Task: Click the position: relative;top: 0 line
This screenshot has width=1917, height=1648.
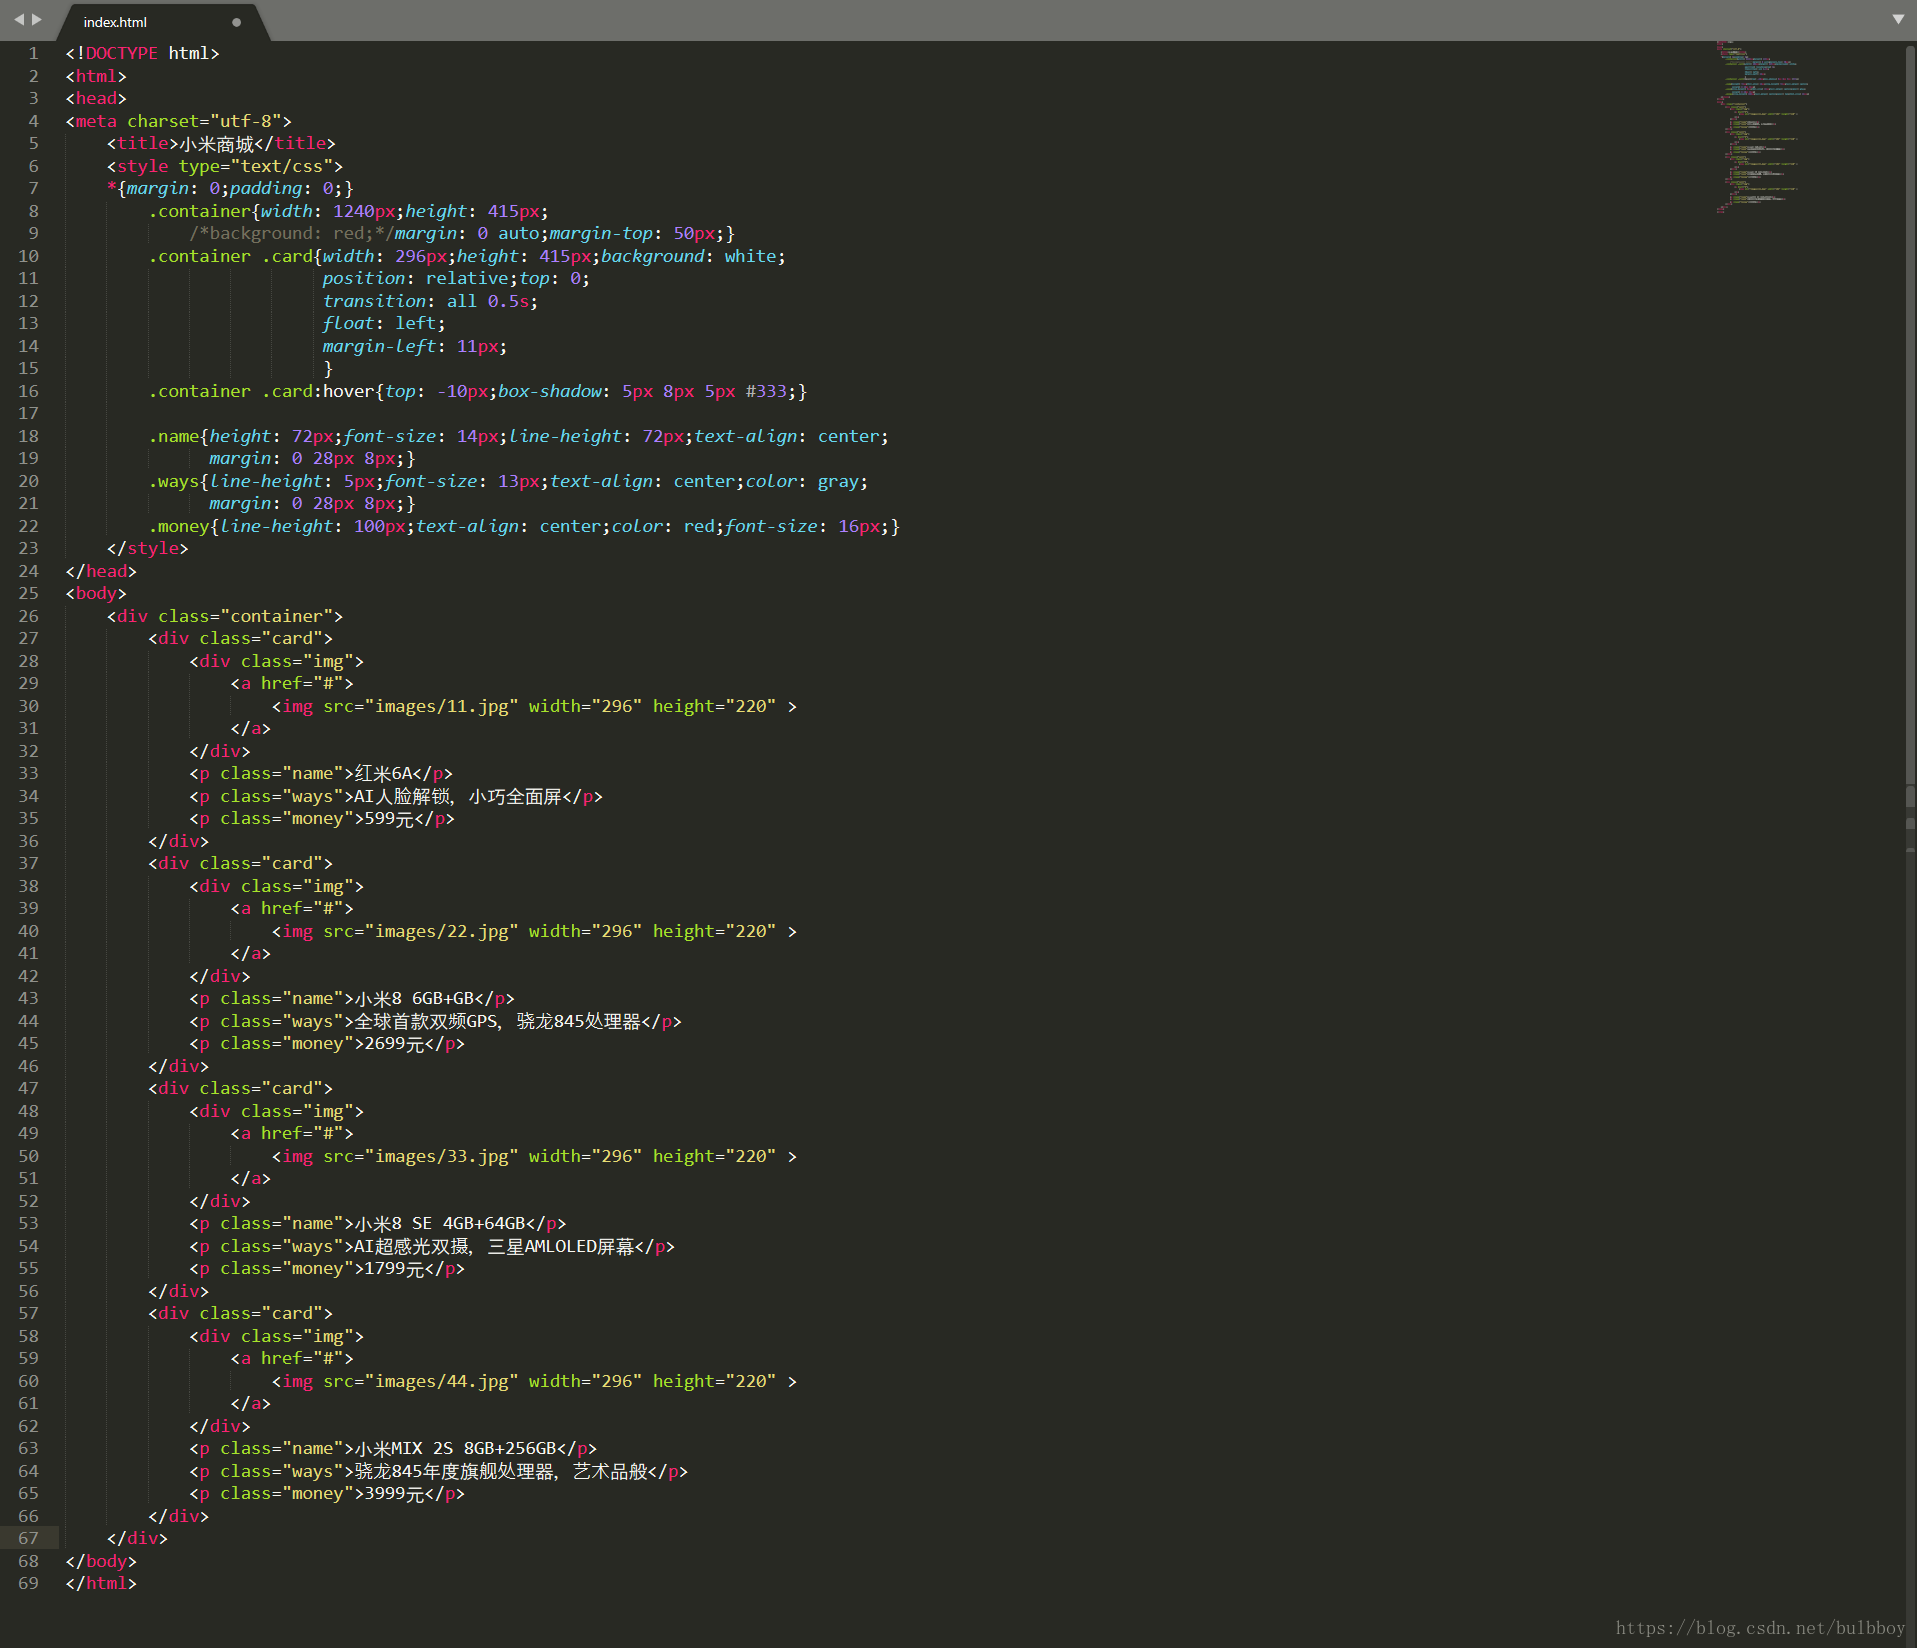Action: 455,278
